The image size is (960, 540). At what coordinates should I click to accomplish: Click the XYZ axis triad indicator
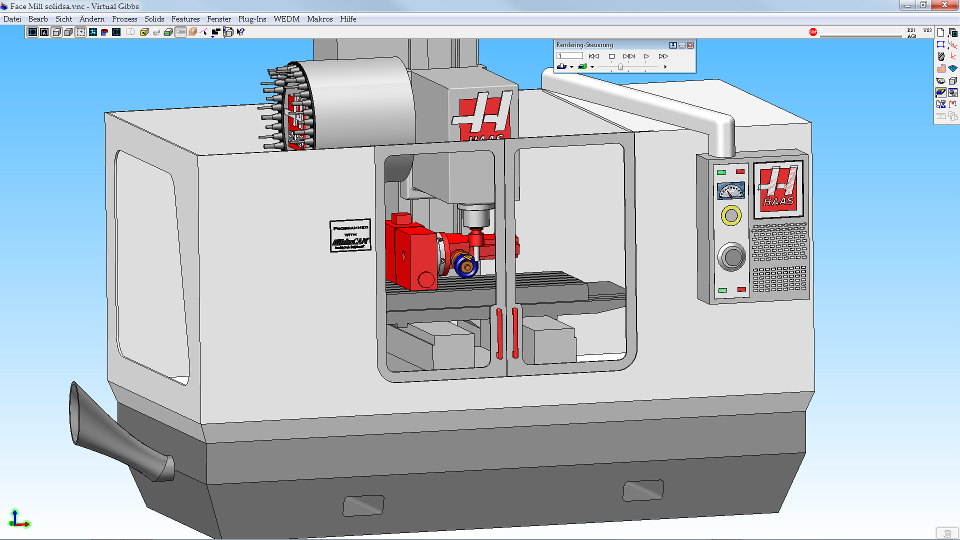18,519
